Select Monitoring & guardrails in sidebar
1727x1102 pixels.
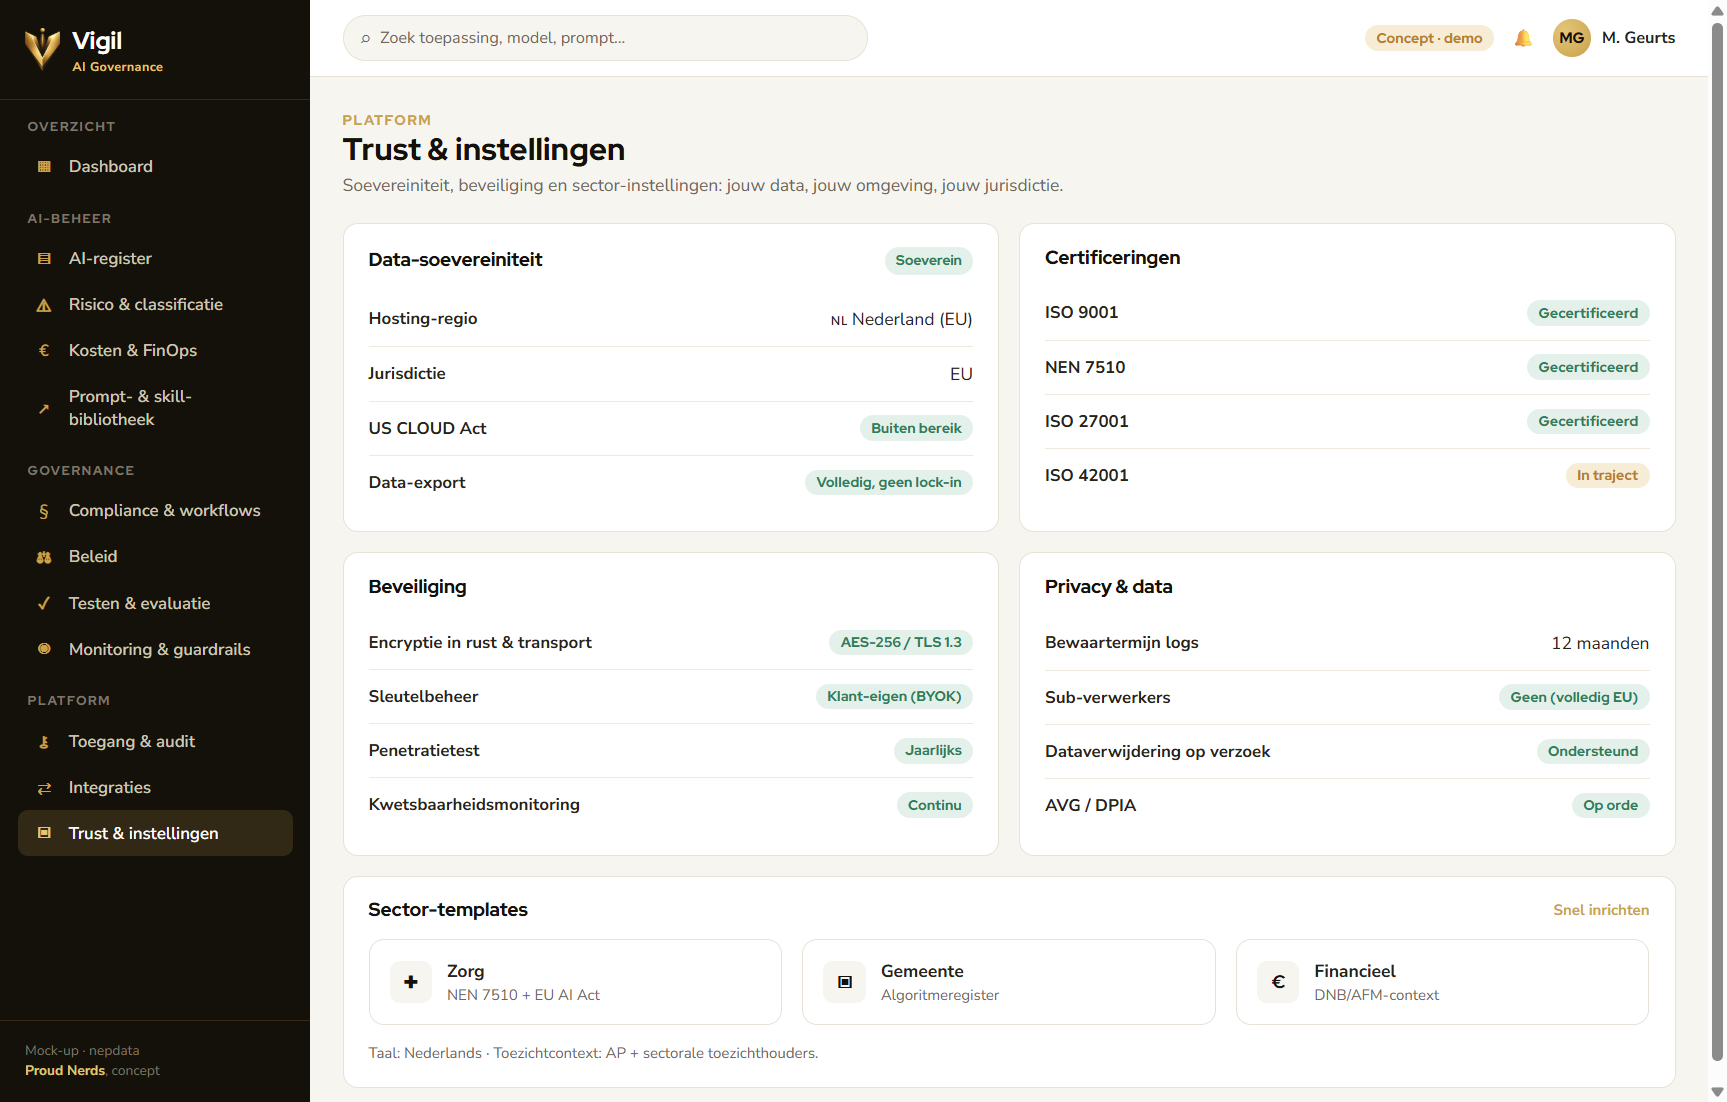(x=155, y=650)
